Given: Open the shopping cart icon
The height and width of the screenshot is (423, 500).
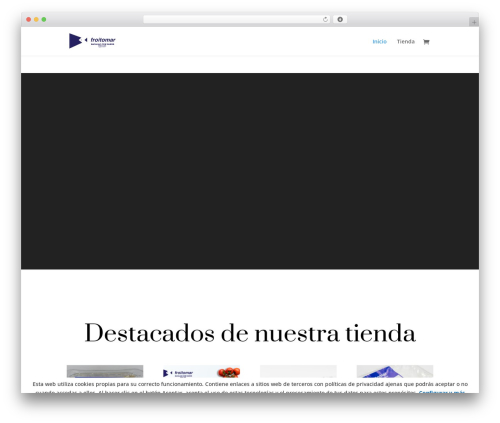Looking at the screenshot, I should click(x=426, y=42).
